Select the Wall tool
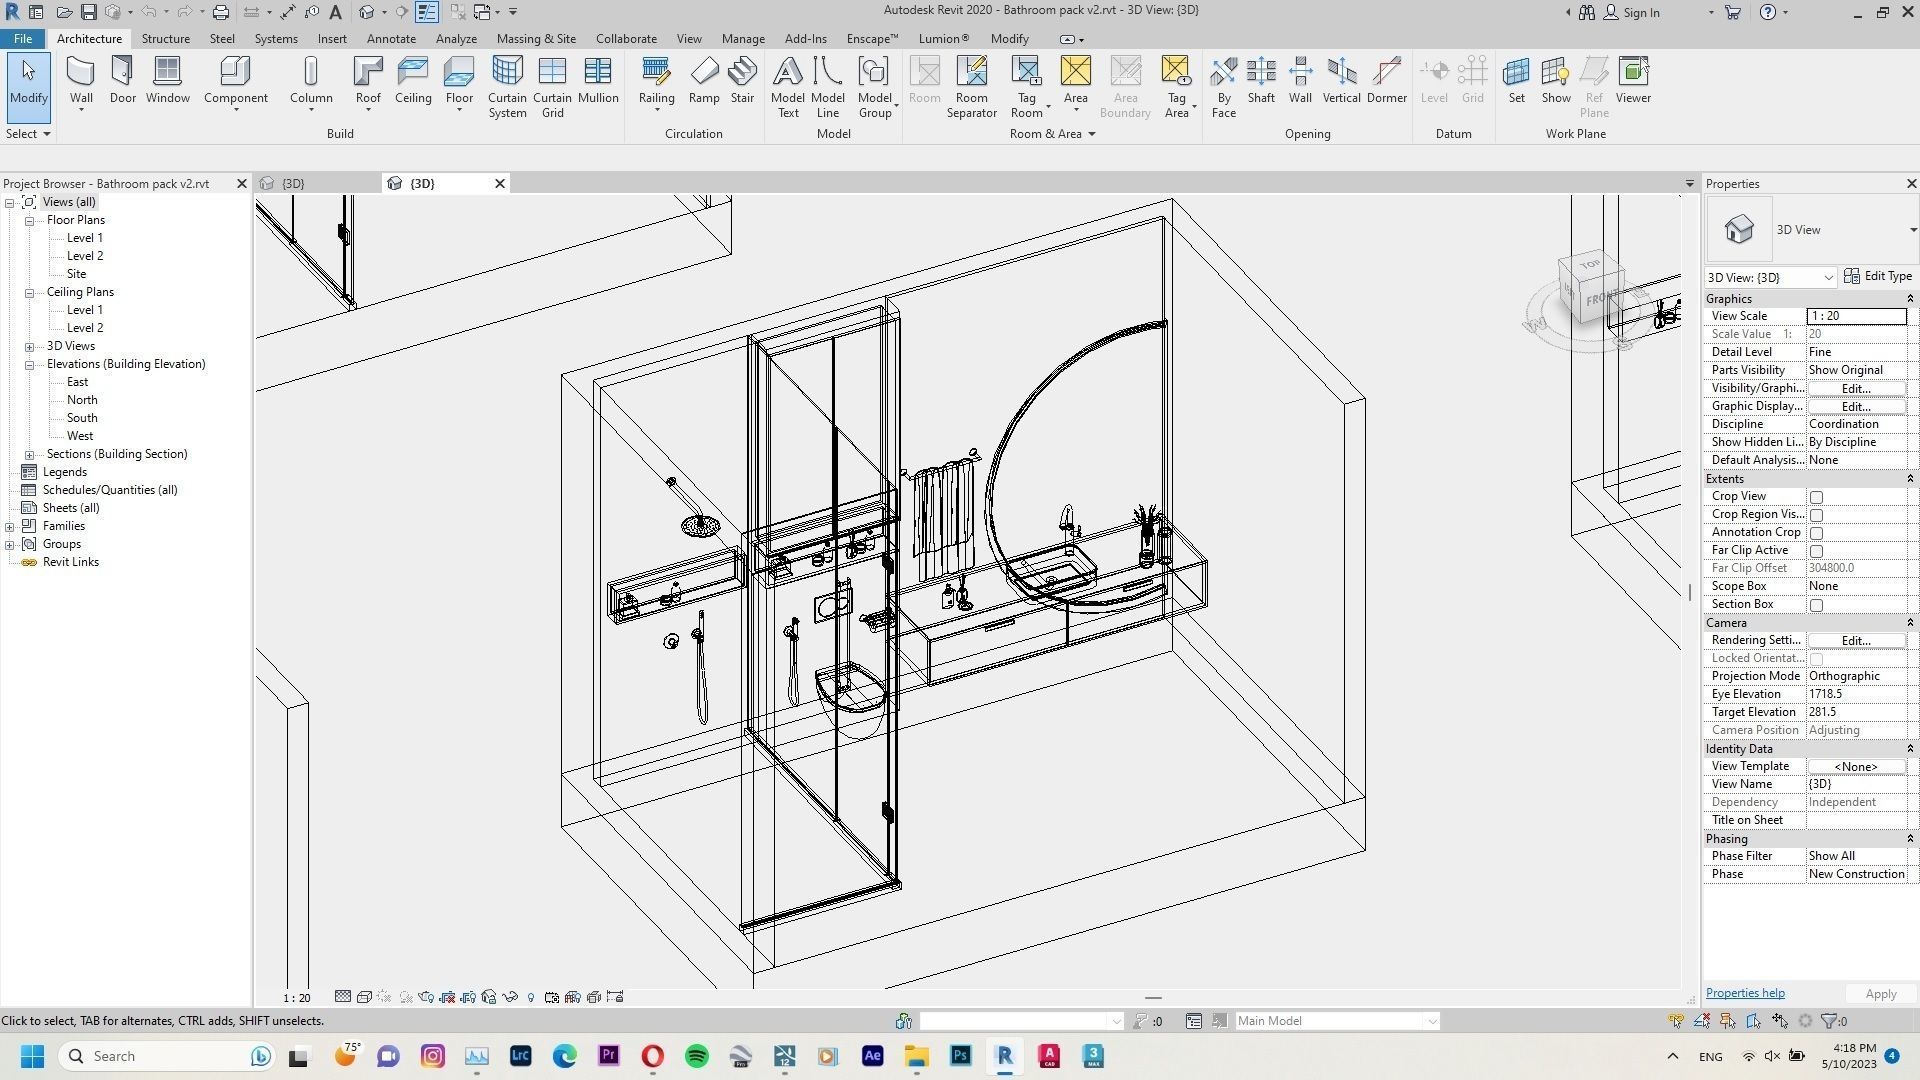1920x1080 pixels. click(x=80, y=80)
